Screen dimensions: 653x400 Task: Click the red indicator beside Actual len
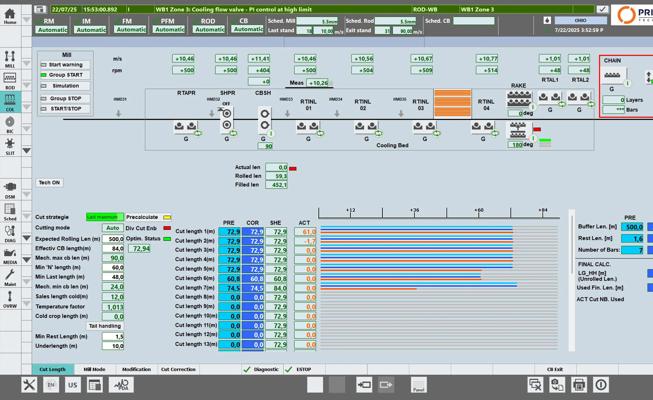[293, 168]
